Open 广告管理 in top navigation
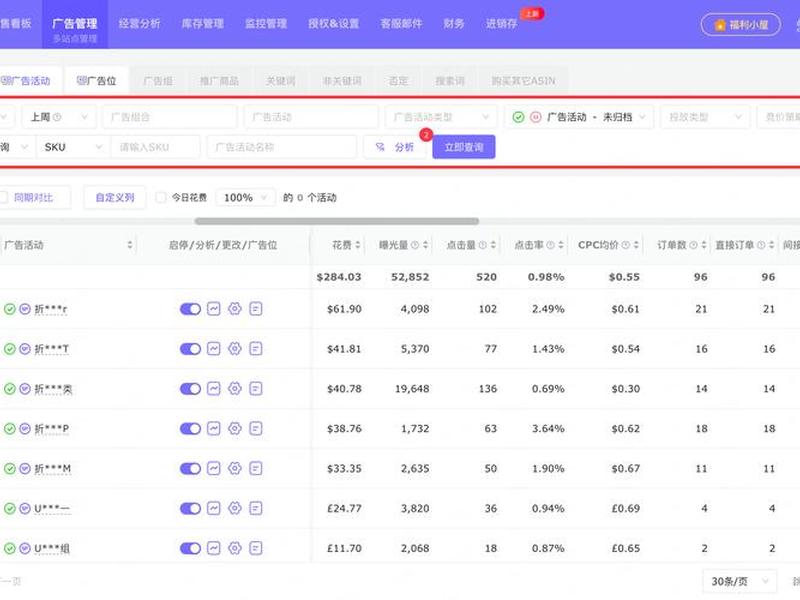Image resolution: width=800 pixels, height=600 pixels. point(75,24)
